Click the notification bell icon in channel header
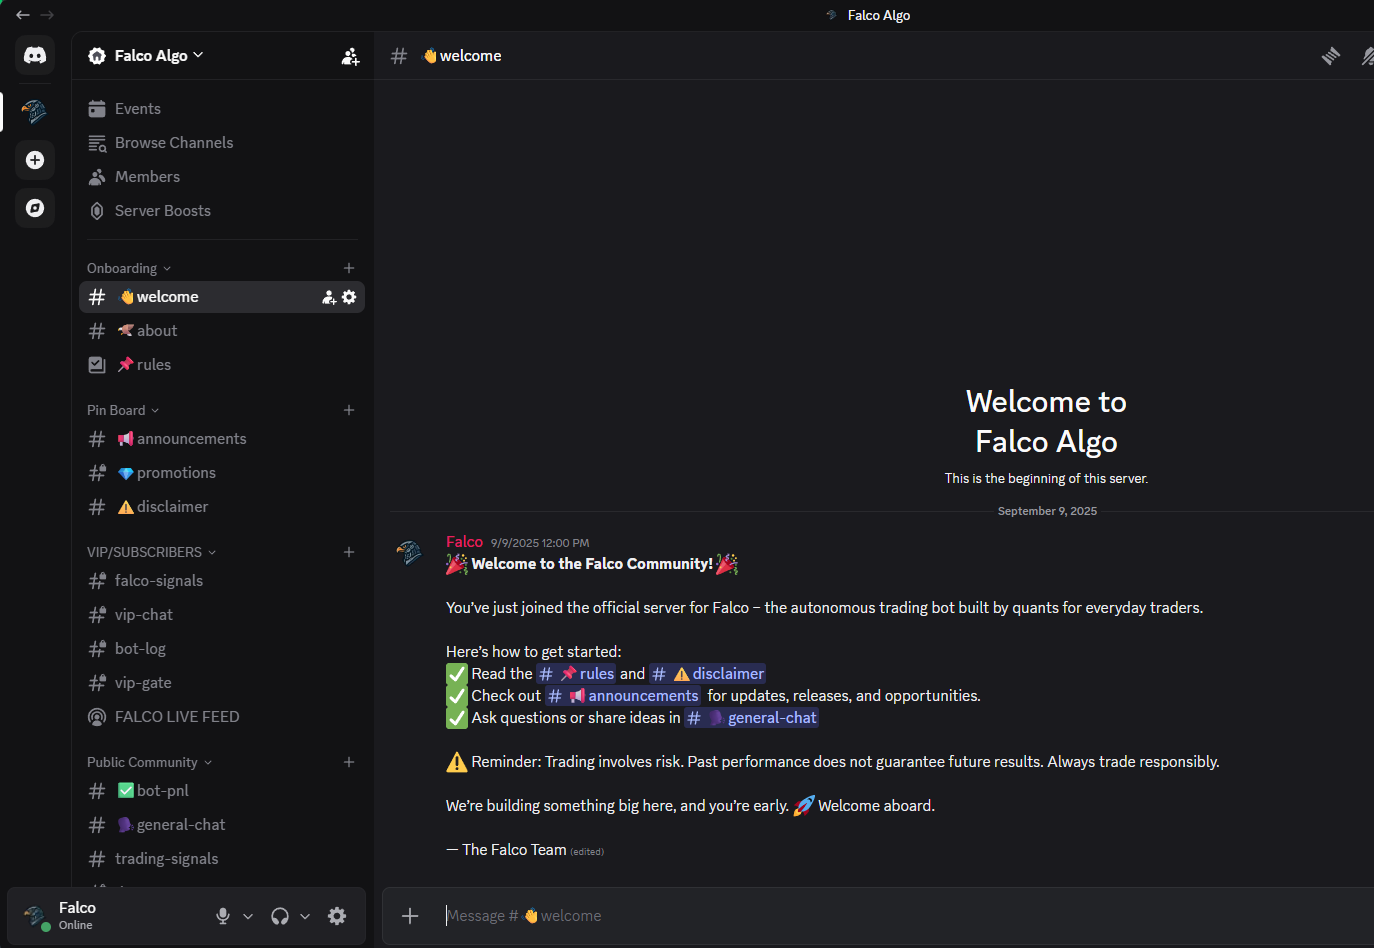Viewport: 1374px width, 948px height. coord(1366,56)
